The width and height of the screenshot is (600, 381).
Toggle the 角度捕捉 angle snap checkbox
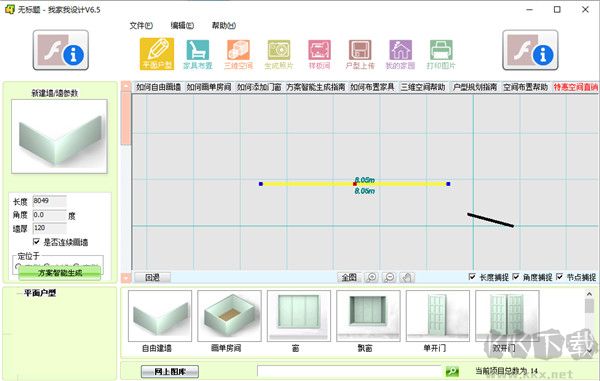point(516,277)
